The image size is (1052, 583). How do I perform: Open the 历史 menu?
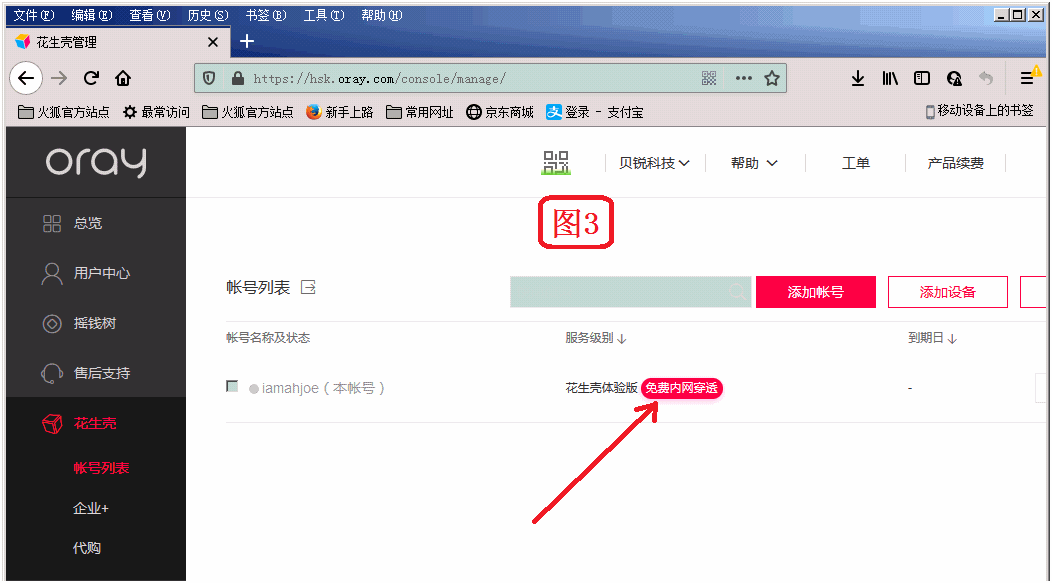(208, 15)
